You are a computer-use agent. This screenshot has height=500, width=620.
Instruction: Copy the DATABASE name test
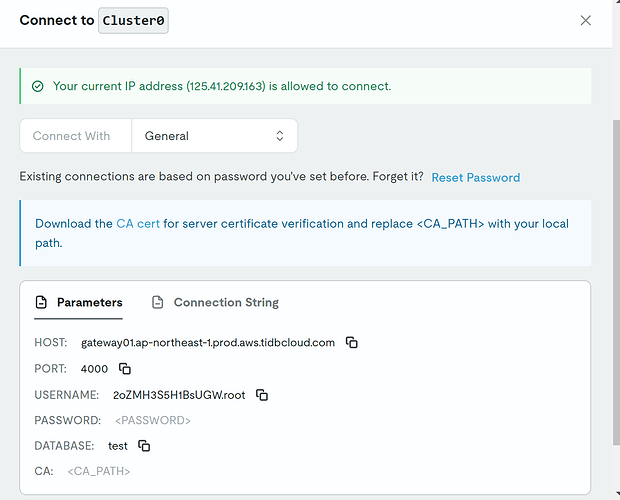pos(144,446)
